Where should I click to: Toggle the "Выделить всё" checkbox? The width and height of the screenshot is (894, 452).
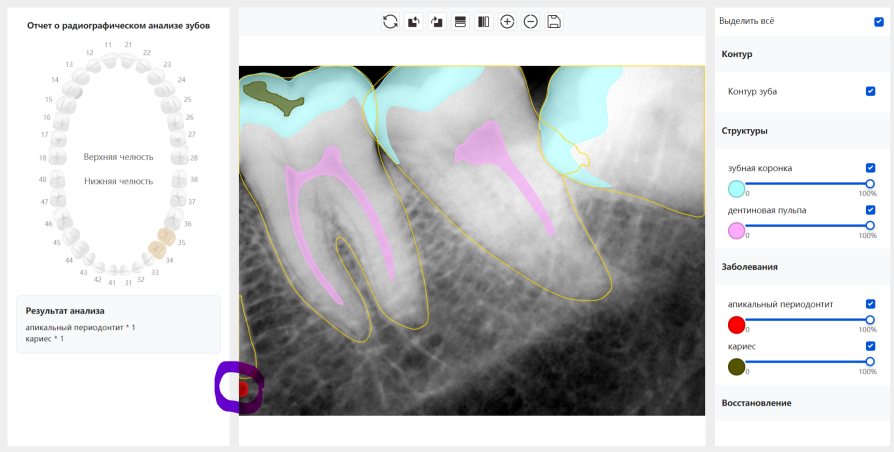[x=879, y=21]
